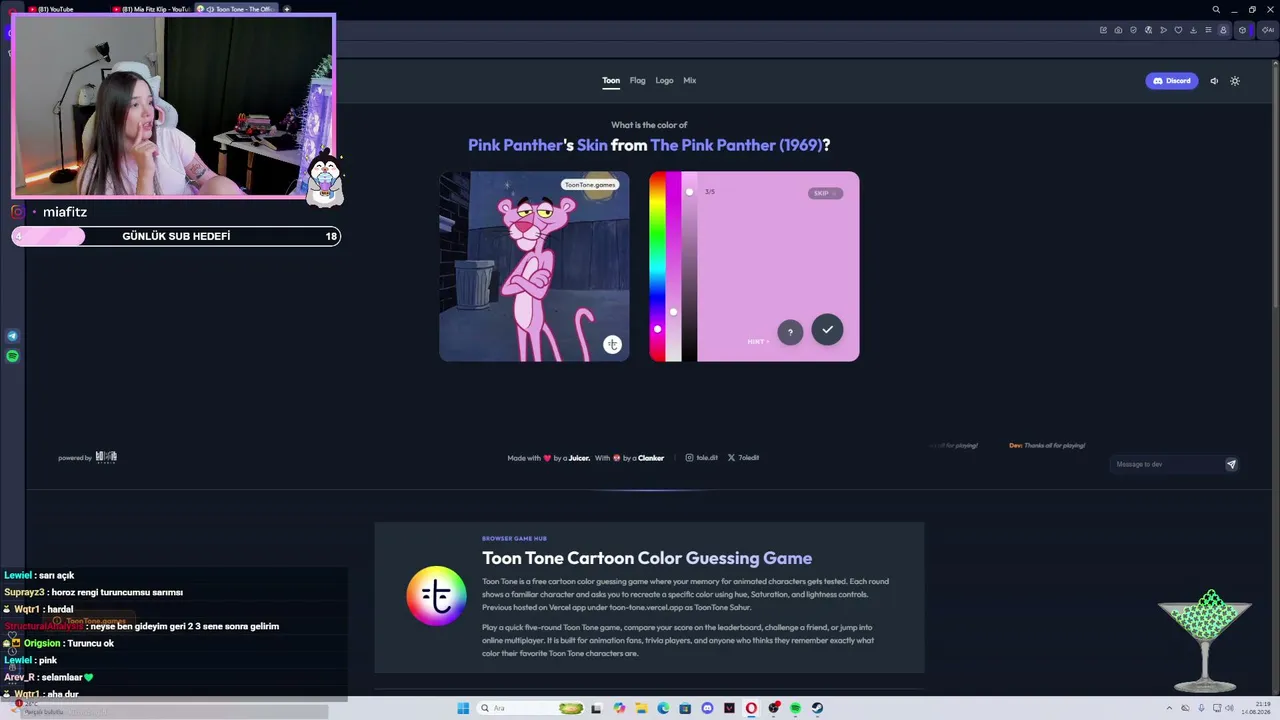Click the browser send/flow arrow icon
The width and height of the screenshot is (1280, 720).
tap(1163, 30)
